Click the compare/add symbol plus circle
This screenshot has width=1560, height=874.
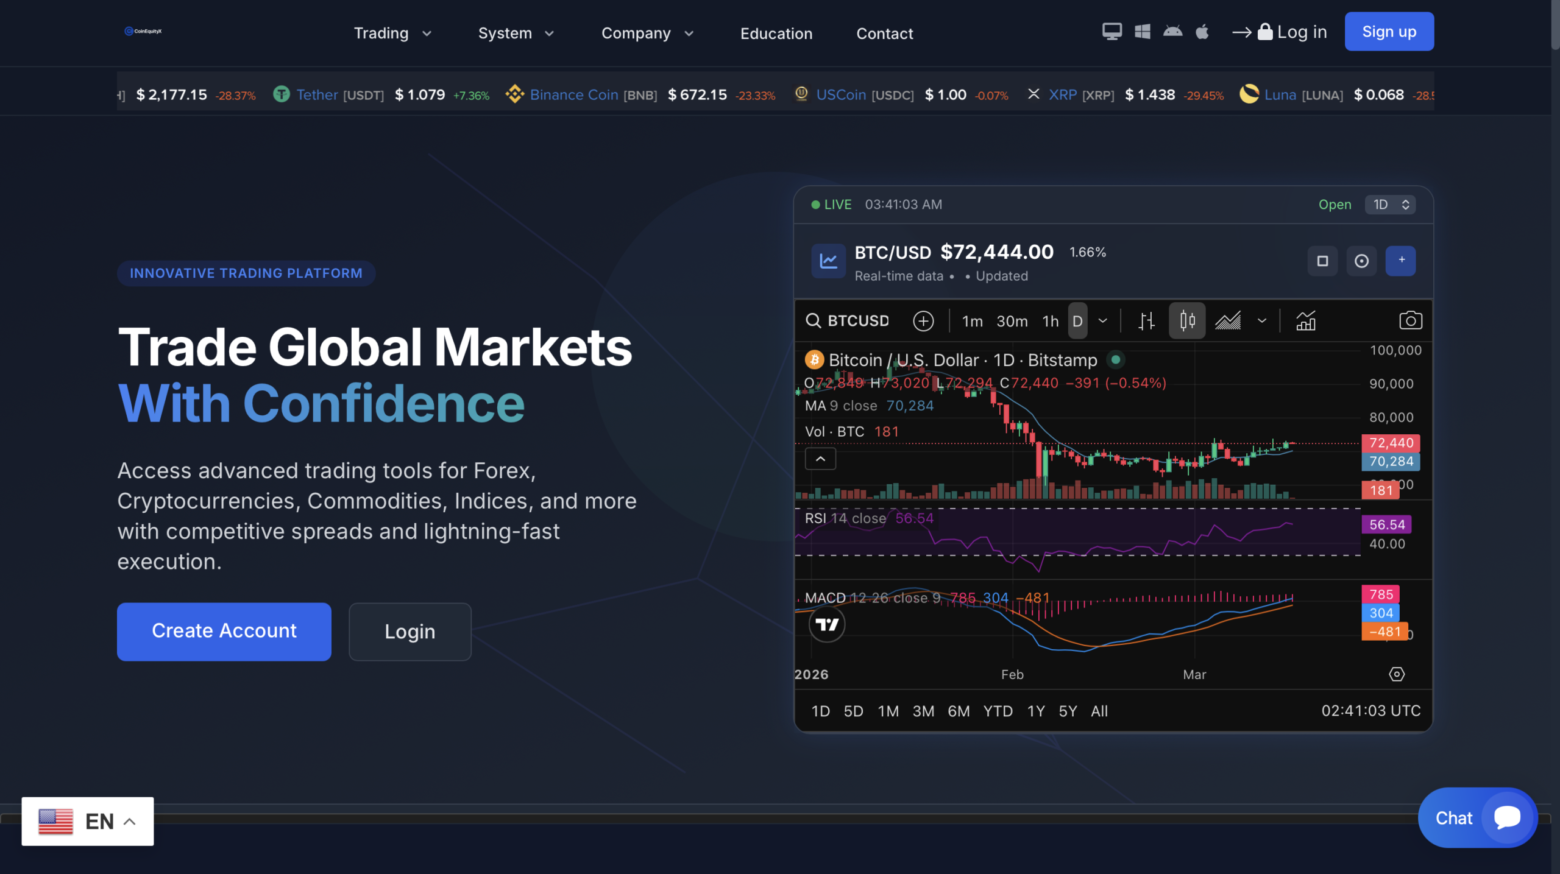pyautogui.click(x=923, y=321)
